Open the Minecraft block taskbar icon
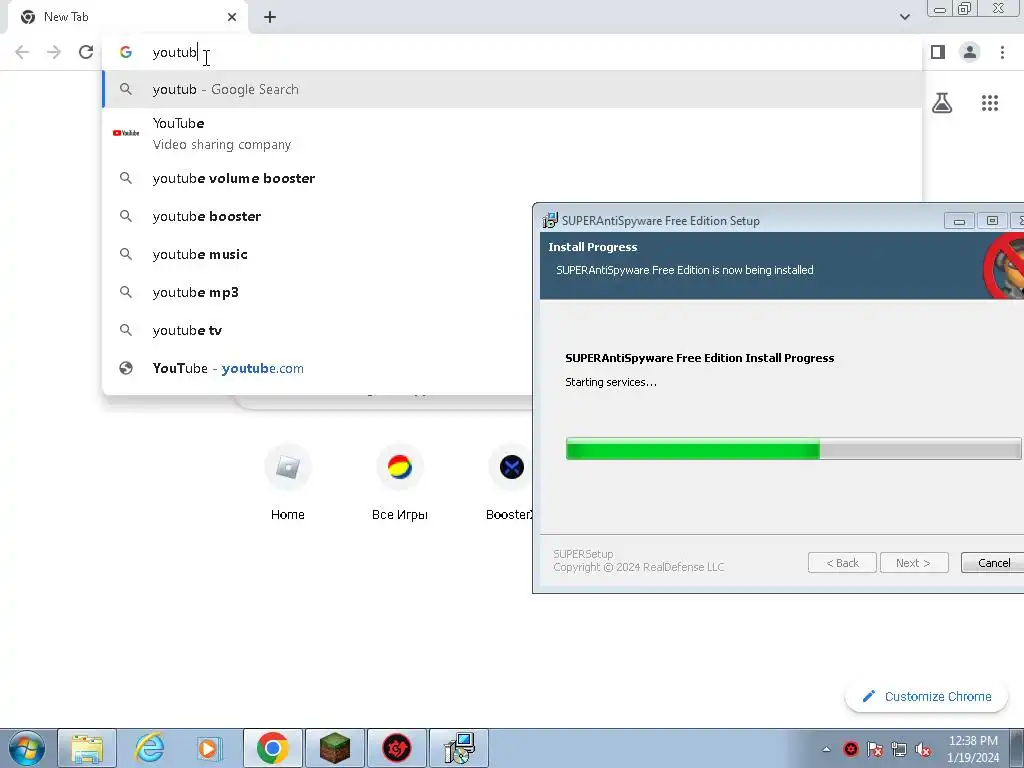Viewport: 1024px width, 768px height. 335,748
